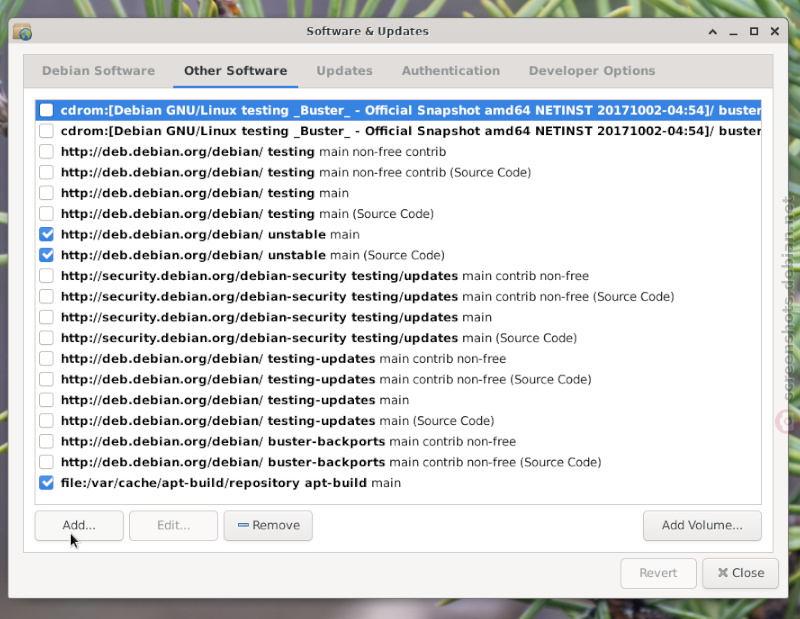Enable buster-backports main contrib non-free checkbox
The width and height of the screenshot is (800, 619).
click(x=46, y=441)
